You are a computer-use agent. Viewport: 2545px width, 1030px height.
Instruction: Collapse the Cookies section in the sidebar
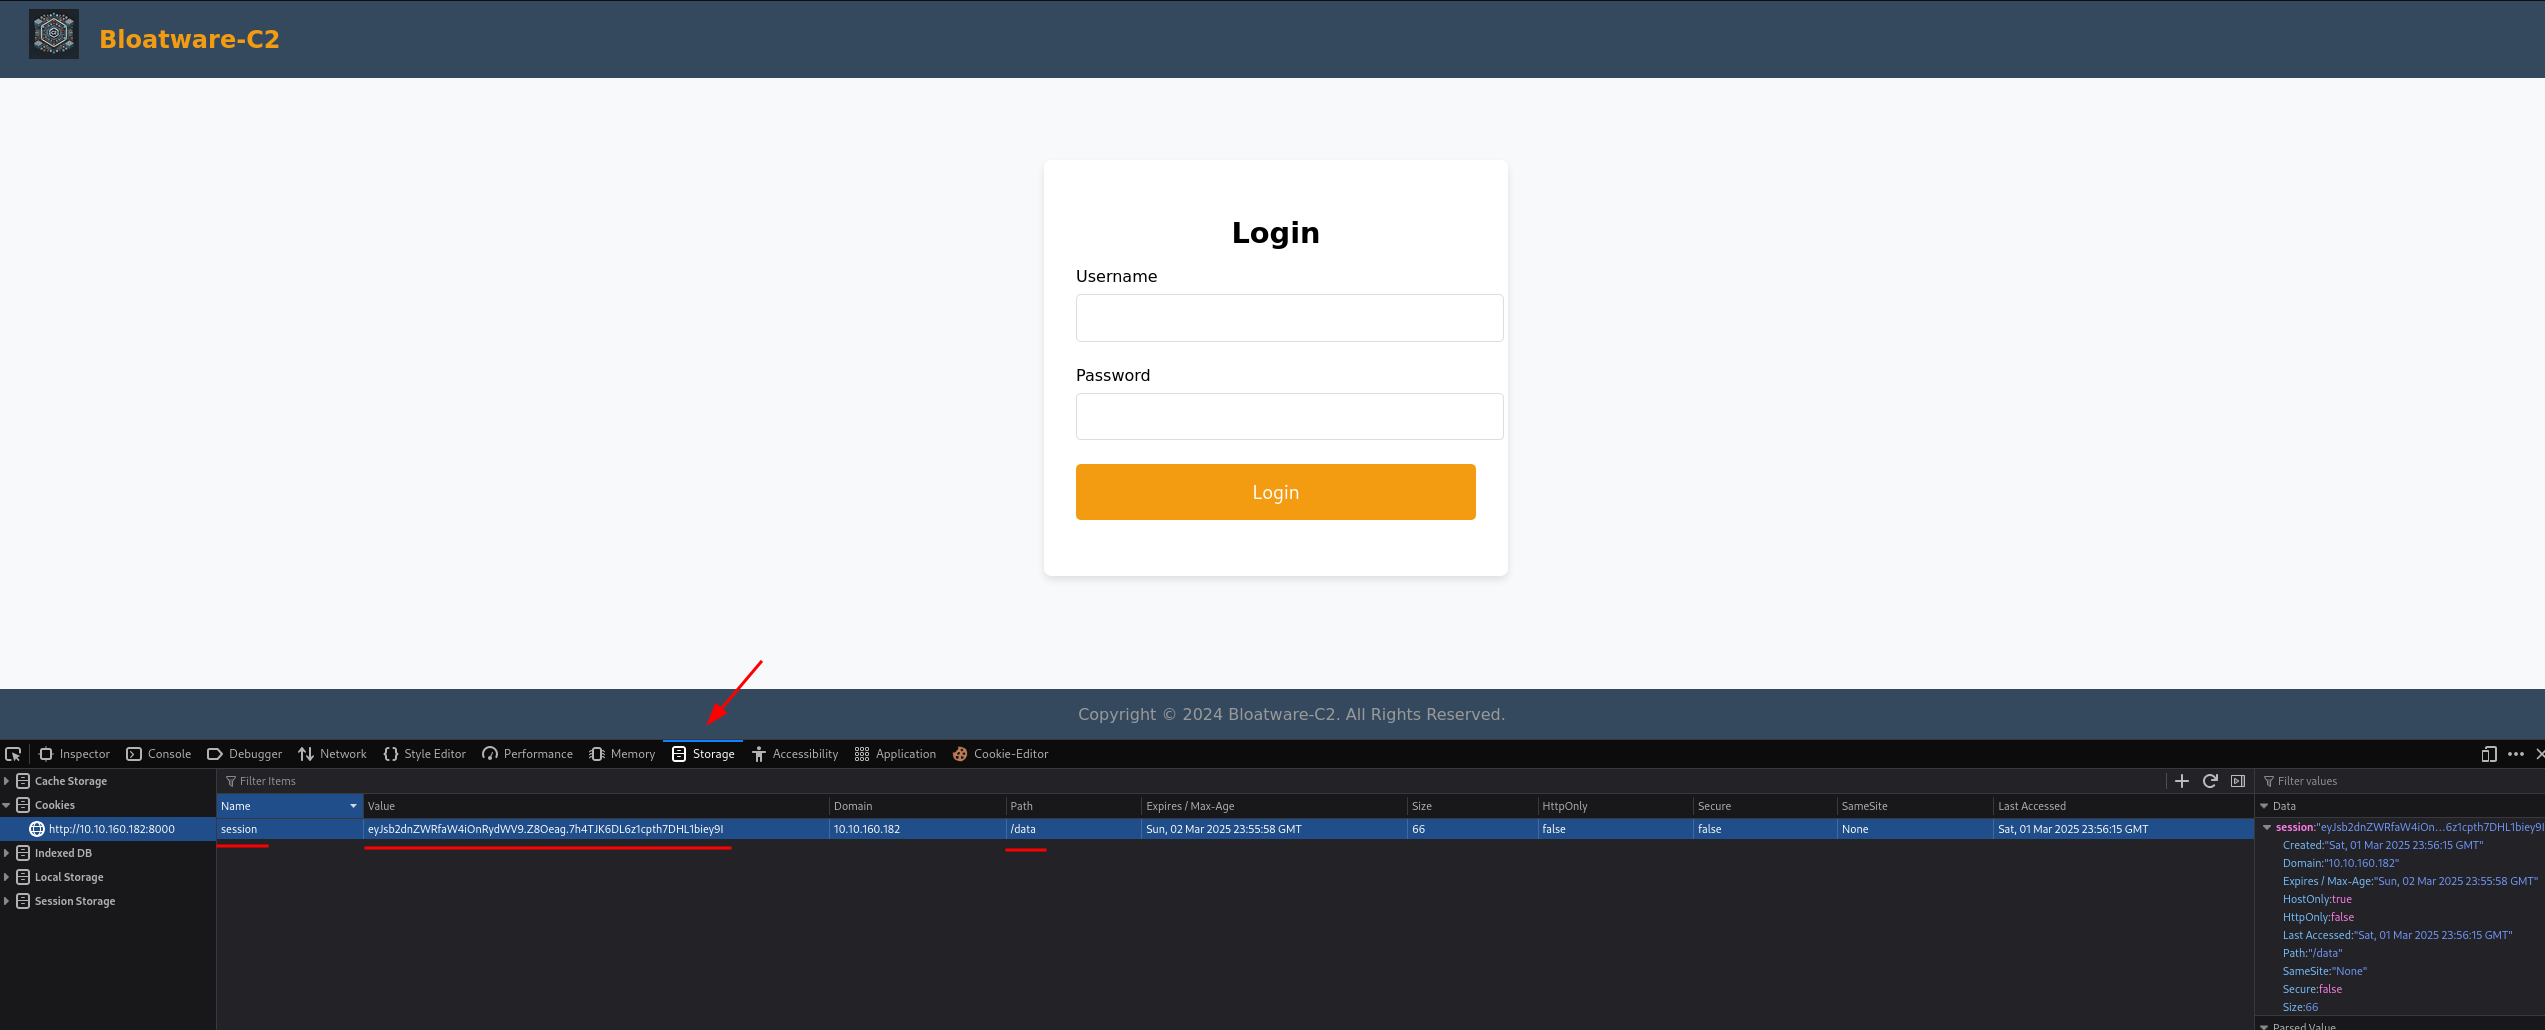[6, 805]
